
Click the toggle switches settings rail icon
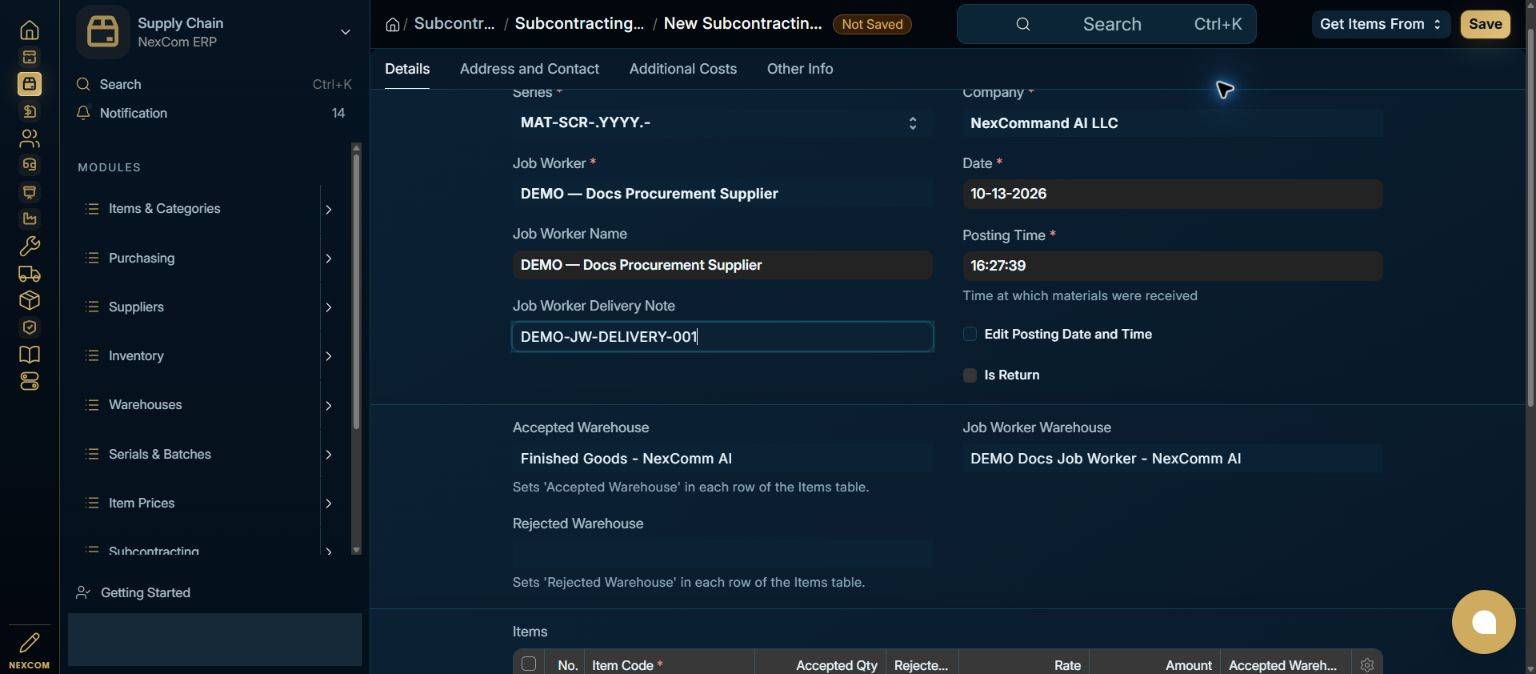point(29,381)
